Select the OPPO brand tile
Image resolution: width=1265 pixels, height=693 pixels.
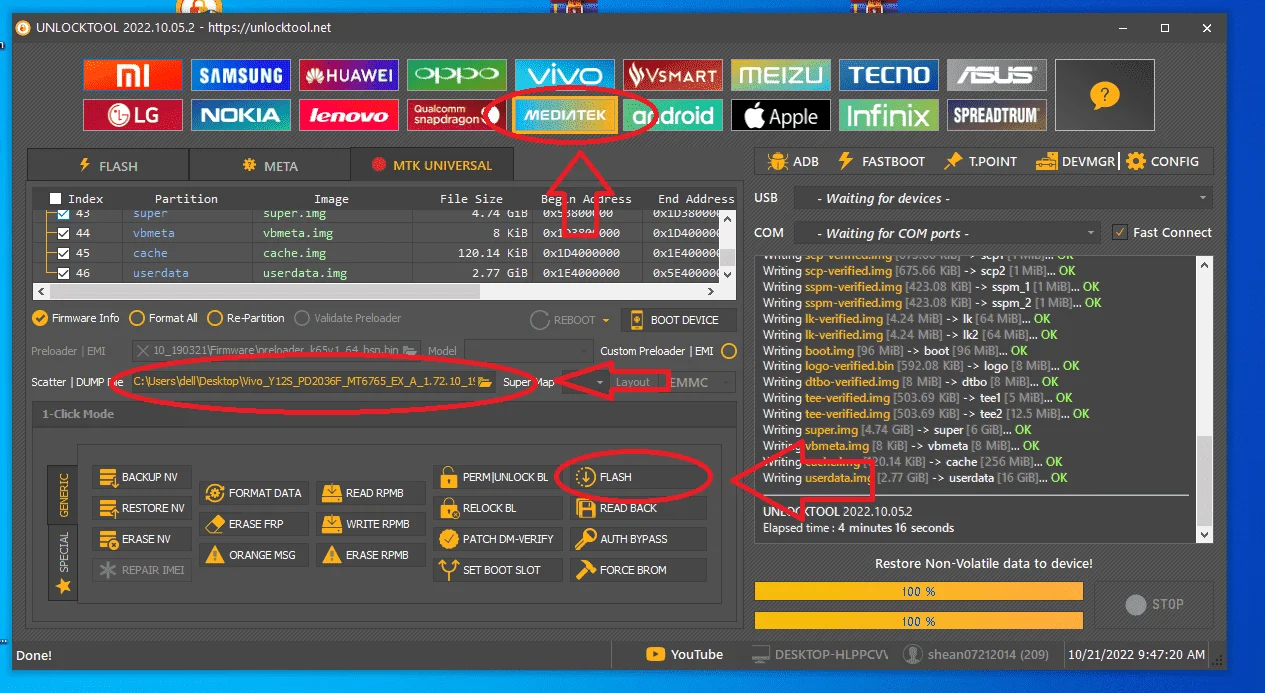[457, 75]
